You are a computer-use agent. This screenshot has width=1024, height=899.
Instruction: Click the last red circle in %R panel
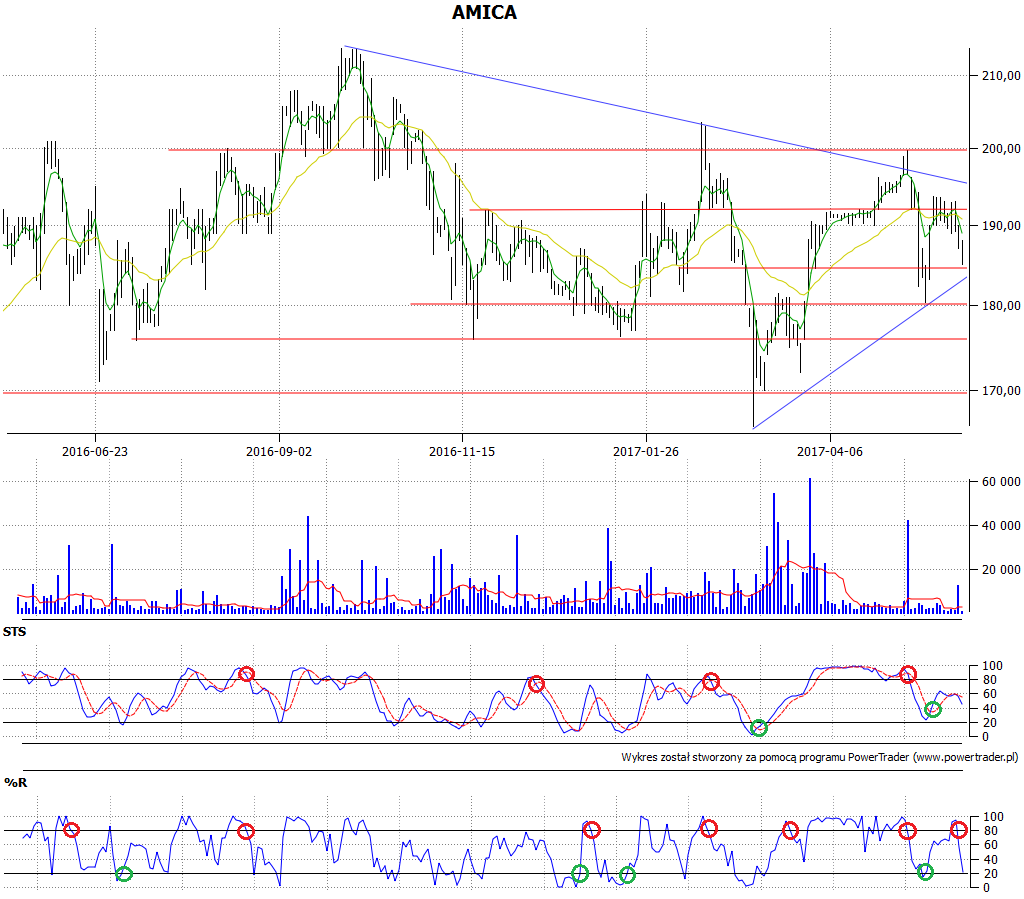click(958, 830)
